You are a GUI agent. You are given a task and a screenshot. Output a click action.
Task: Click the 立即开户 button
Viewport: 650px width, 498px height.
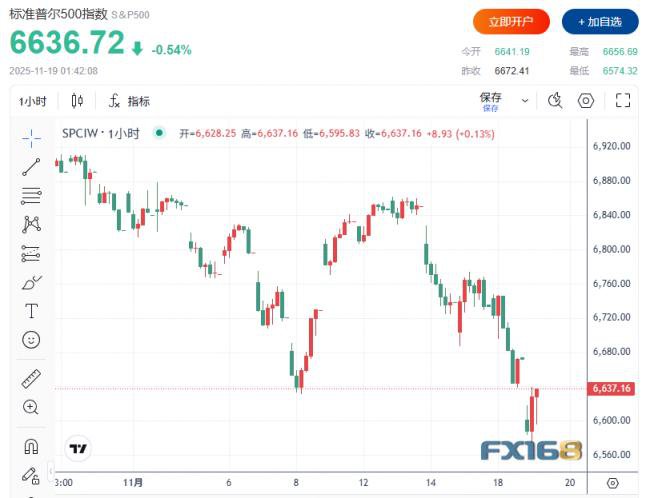[x=511, y=21]
